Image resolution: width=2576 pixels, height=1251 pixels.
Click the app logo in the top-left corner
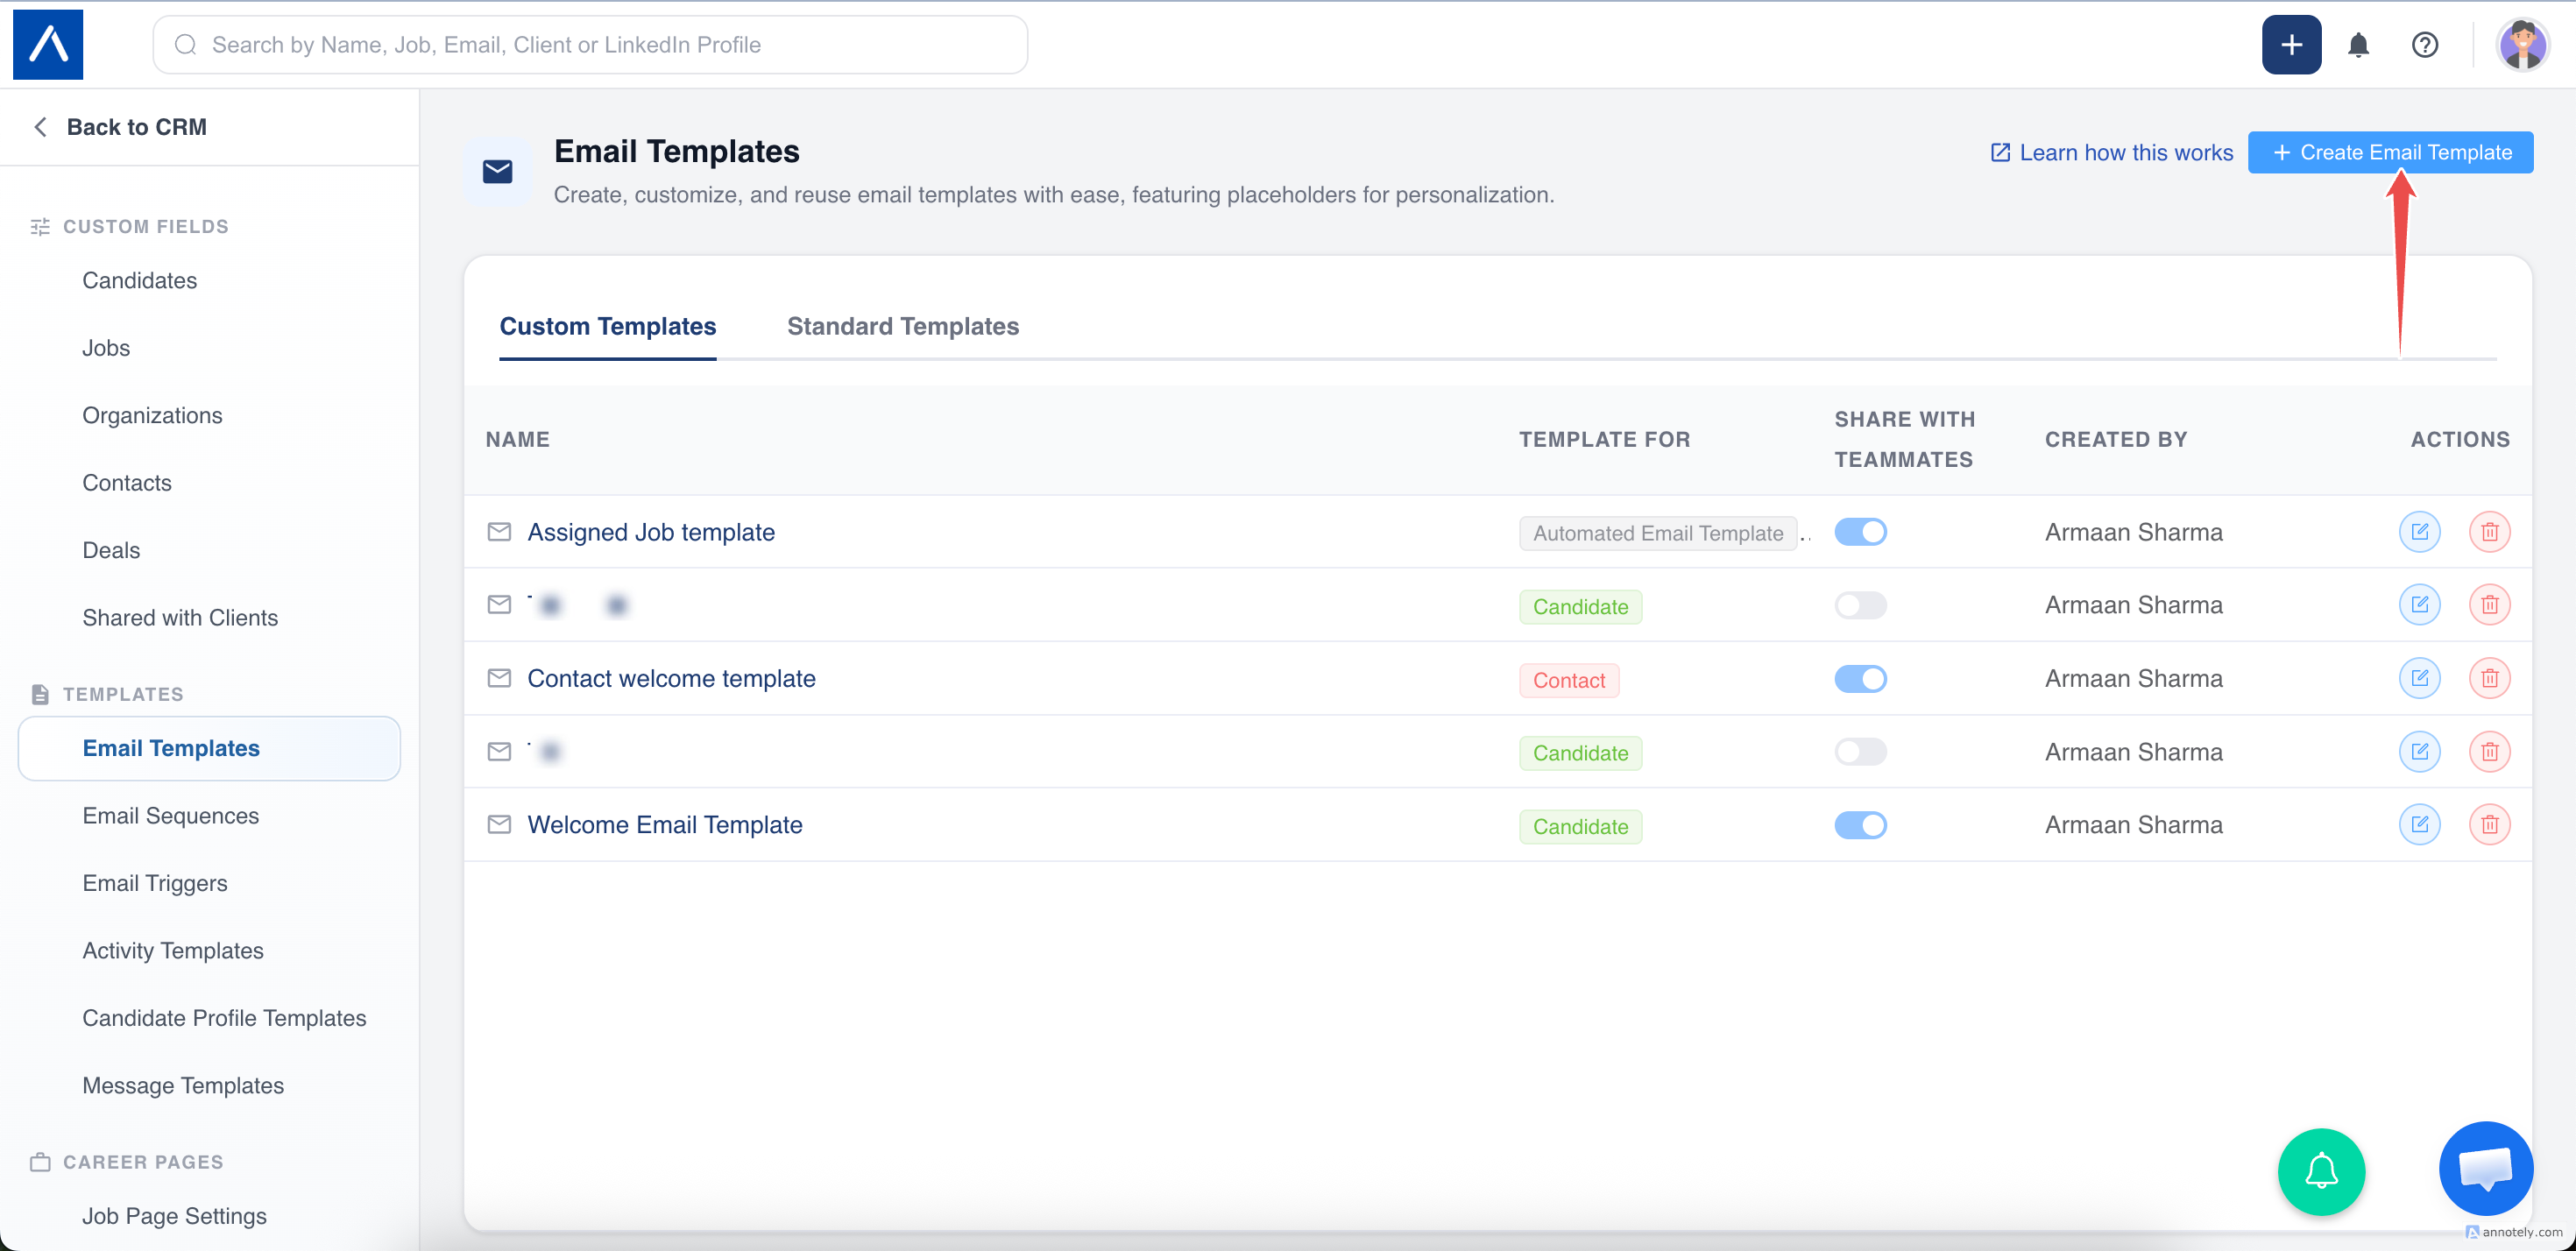[x=48, y=45]
